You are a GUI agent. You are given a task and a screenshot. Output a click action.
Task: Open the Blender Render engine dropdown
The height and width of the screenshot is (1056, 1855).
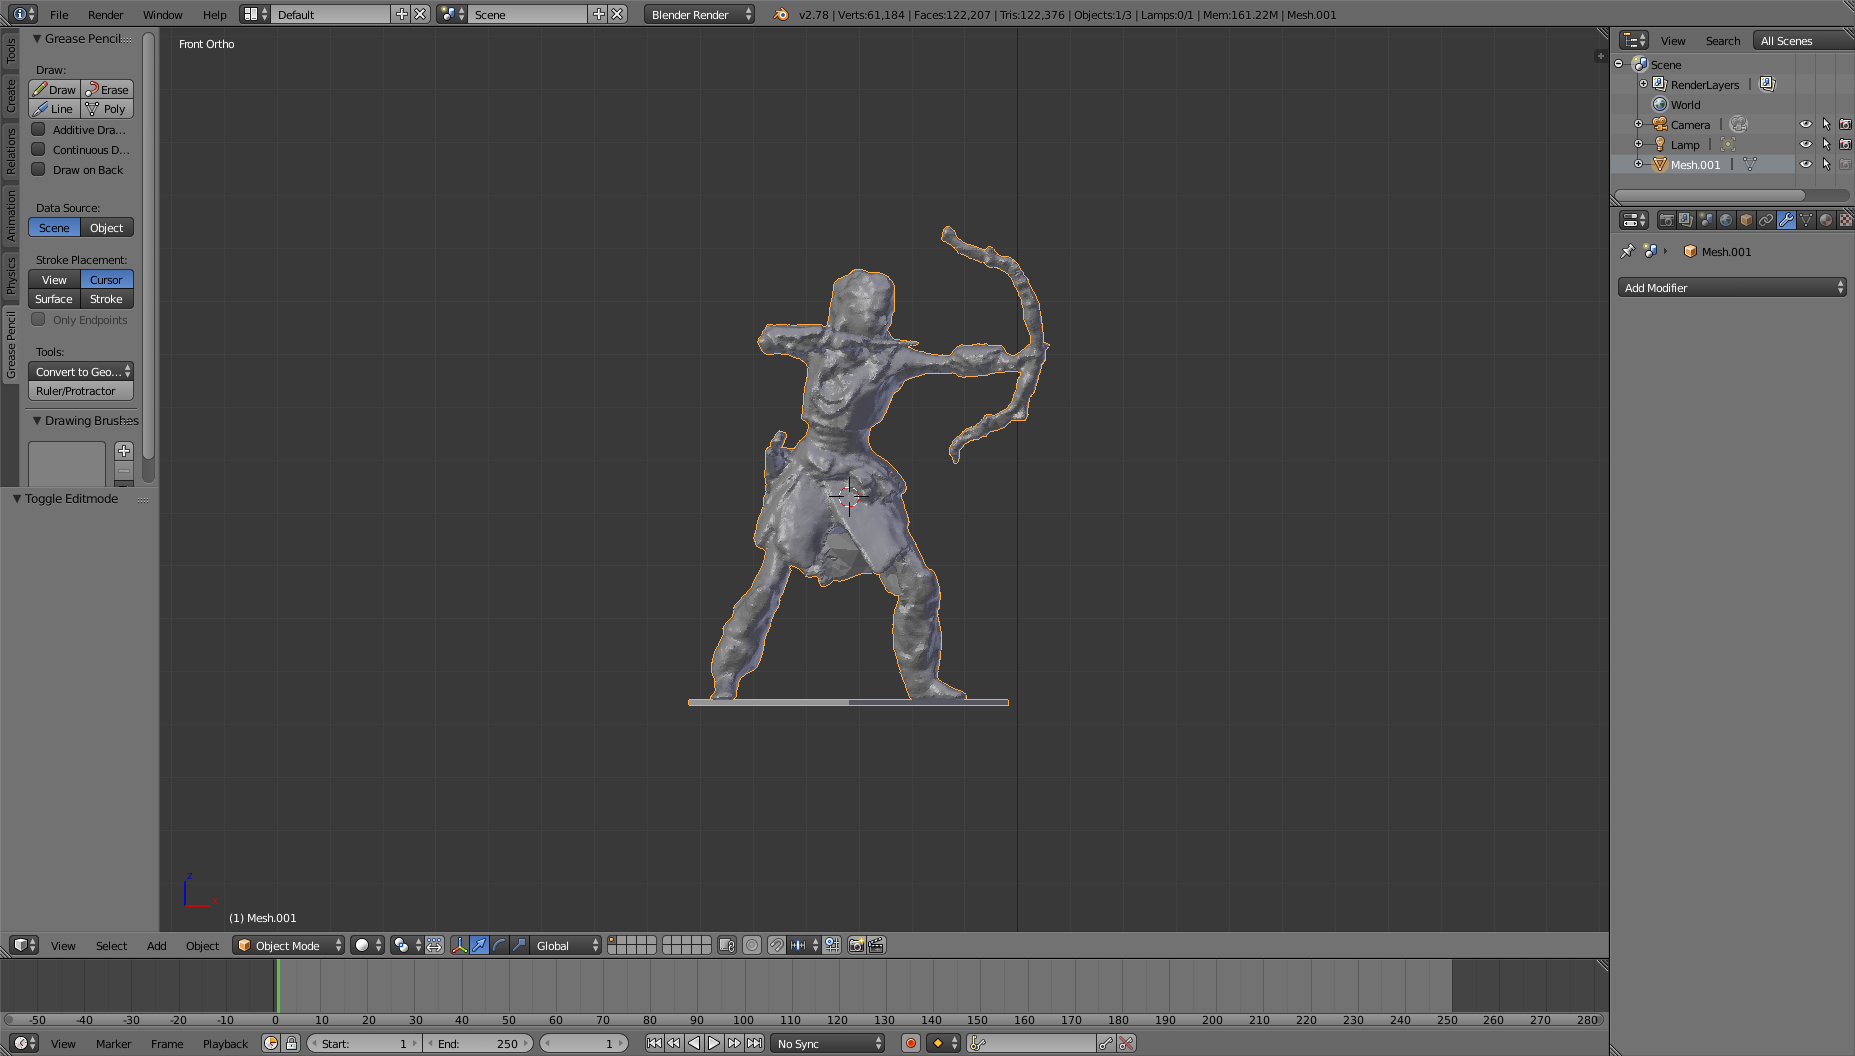[699, 14]
